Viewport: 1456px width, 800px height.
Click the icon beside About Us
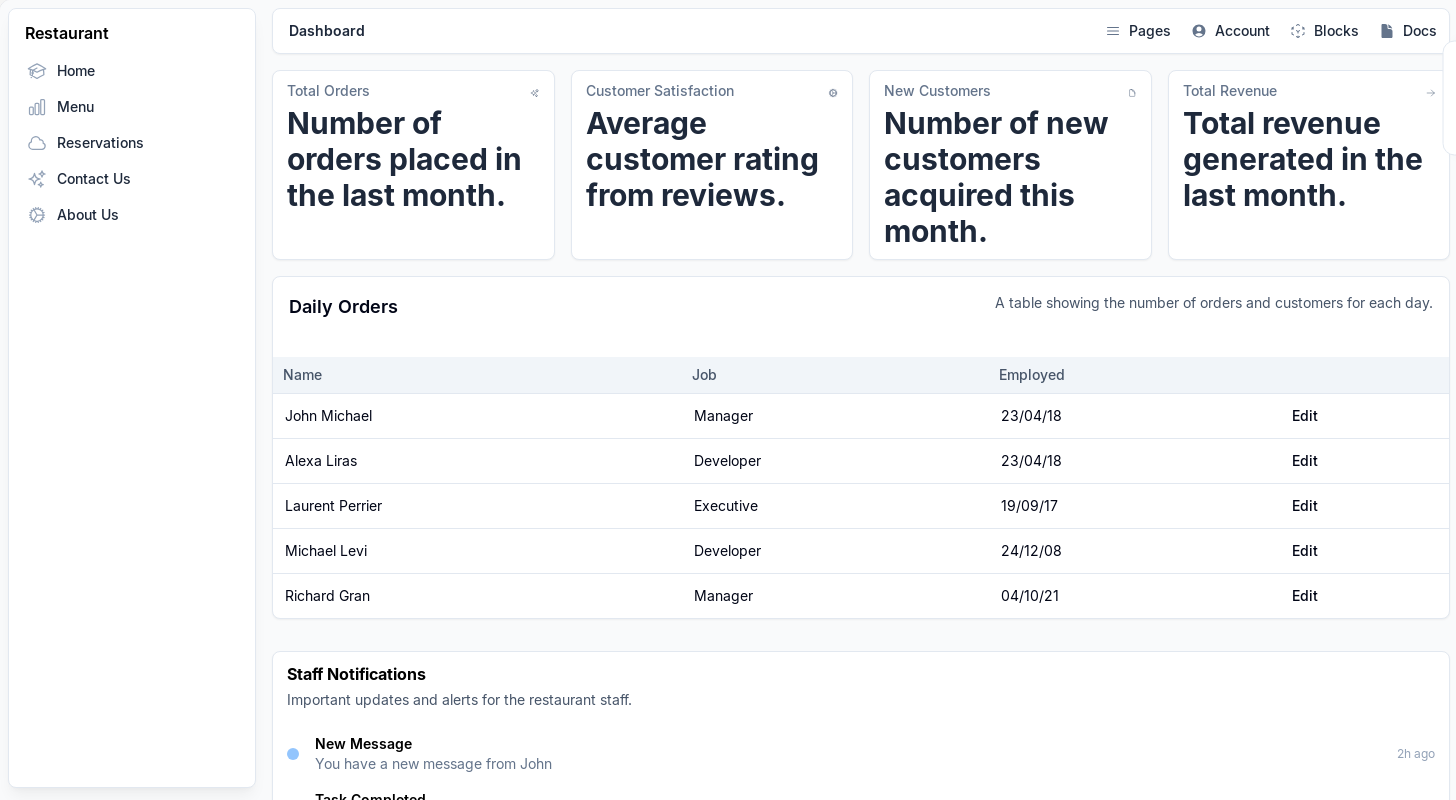tap(37, 215)
